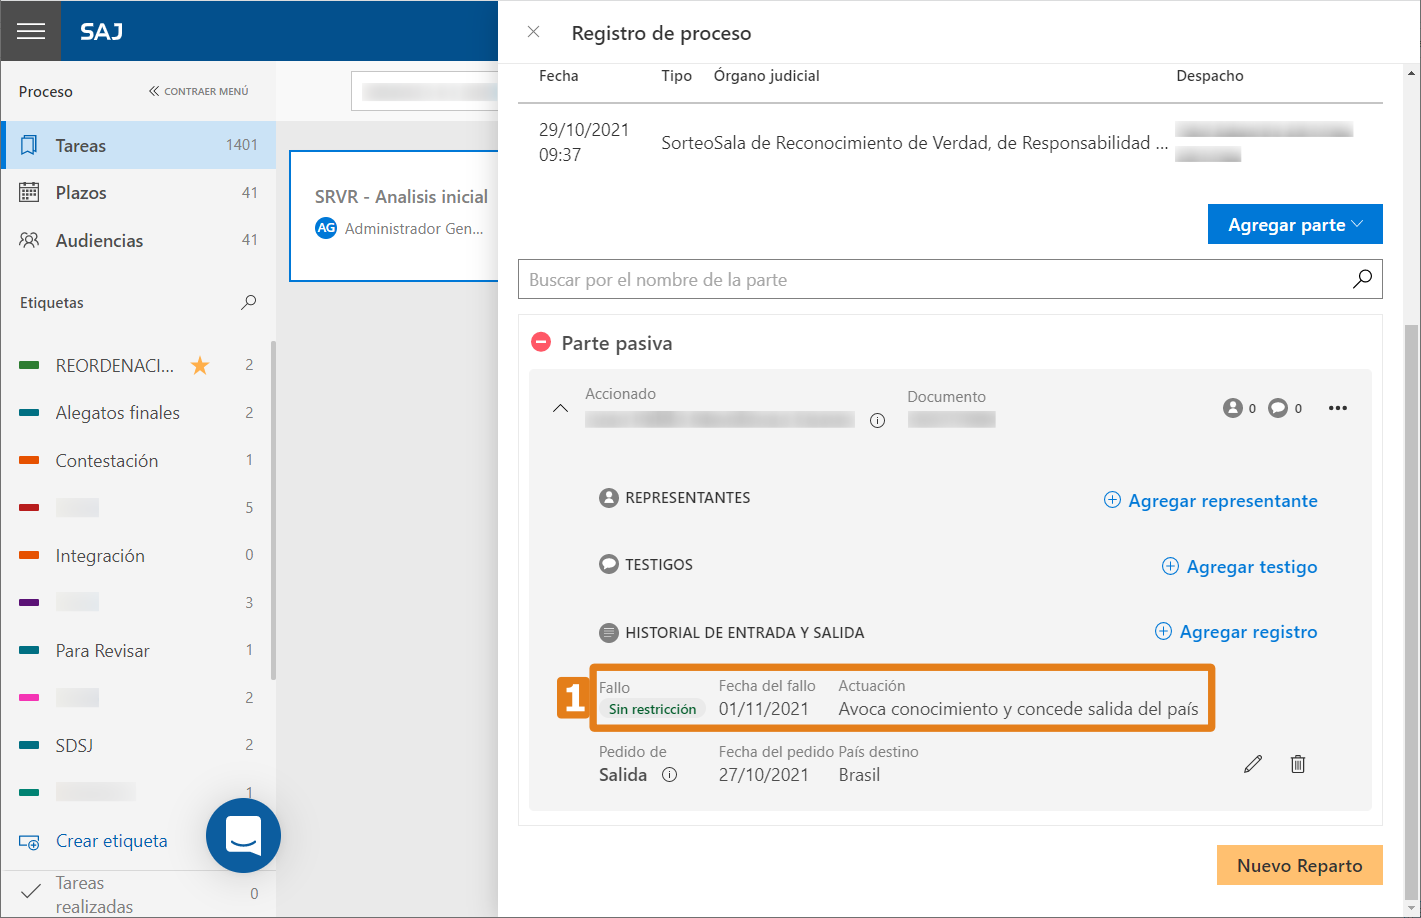Click the Alegatos finales color marker
The height and width of the screenshot is (918, 1421).
tap(29, 413)
